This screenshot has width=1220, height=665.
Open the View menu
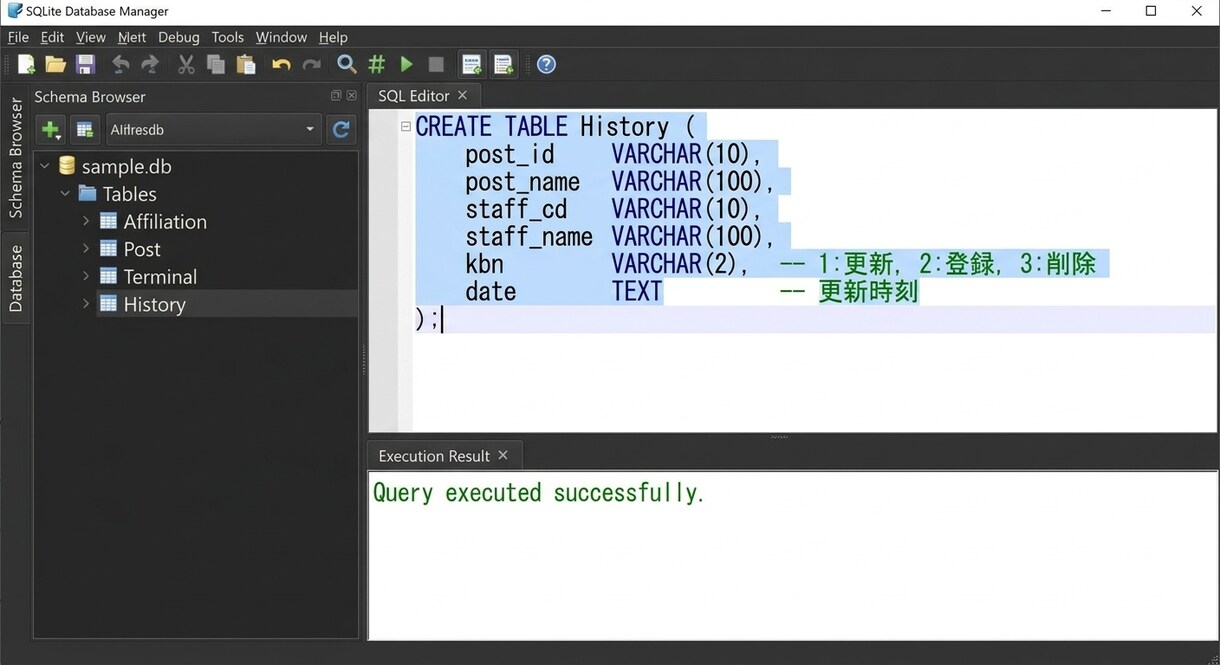point(91,37)
